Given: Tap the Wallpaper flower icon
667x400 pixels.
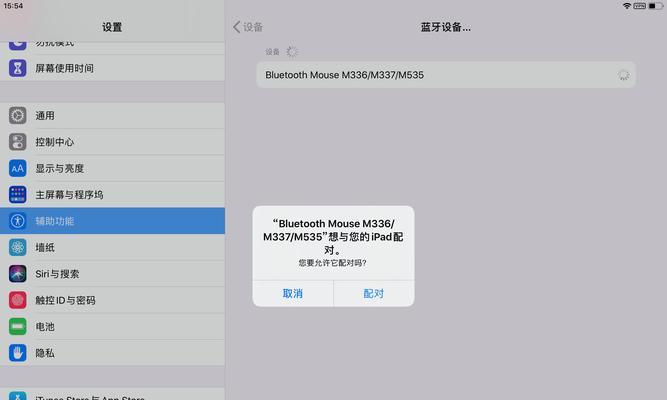Looking at the screenshot, I should pos(17,247).
